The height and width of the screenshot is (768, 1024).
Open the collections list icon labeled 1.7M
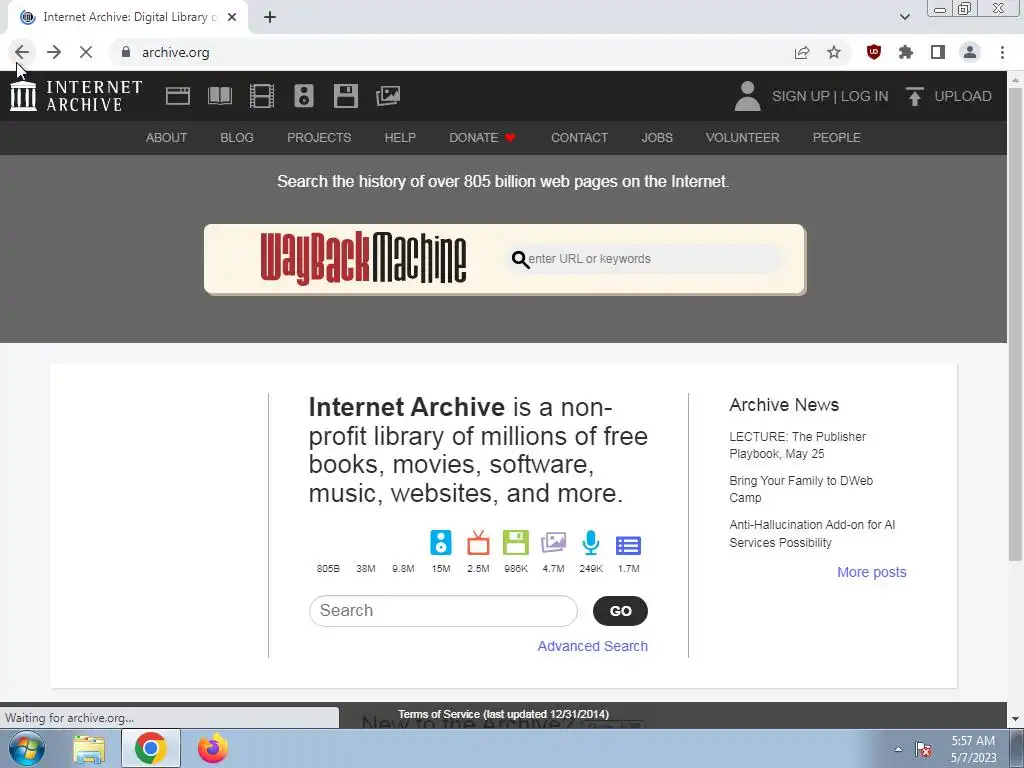coord(628,545)
